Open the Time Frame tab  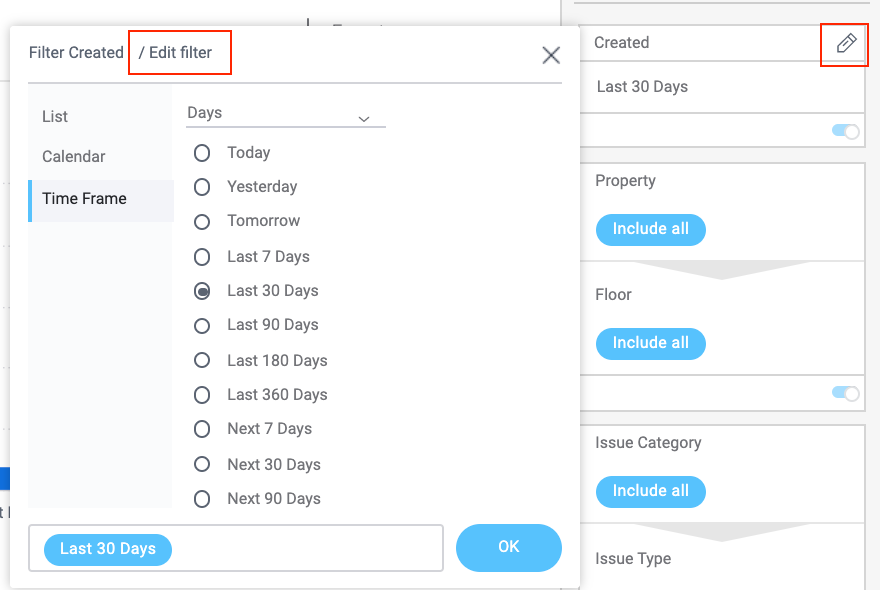tap(84, 199)
